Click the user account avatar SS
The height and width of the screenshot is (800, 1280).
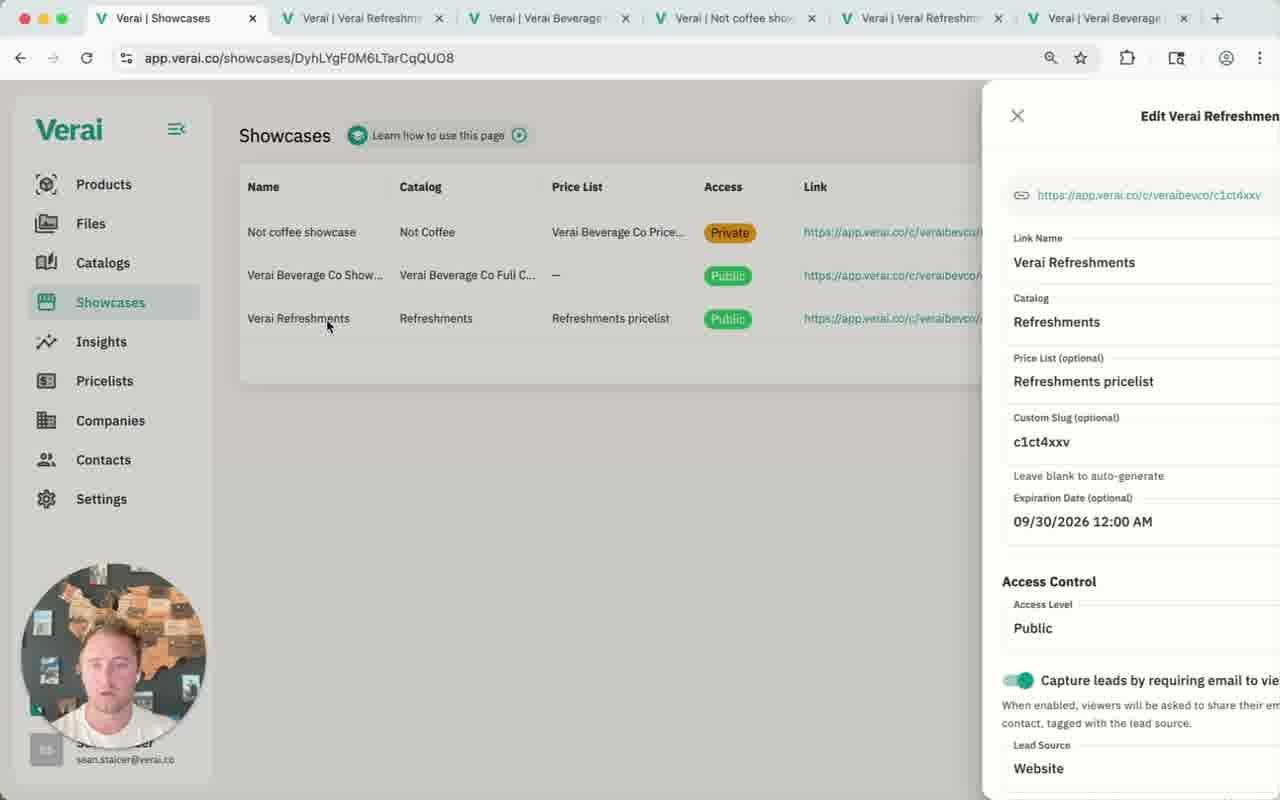click(46, 750)
